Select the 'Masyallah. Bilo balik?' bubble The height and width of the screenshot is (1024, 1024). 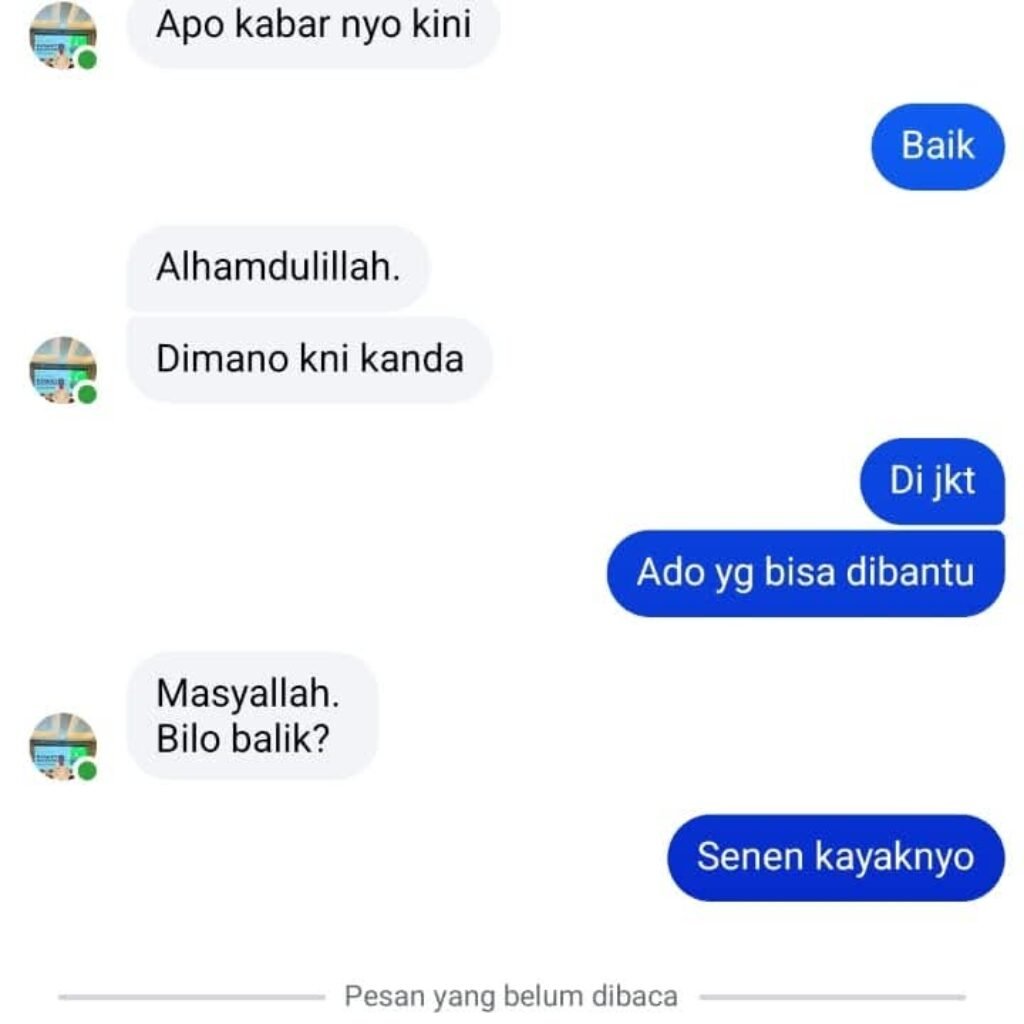(x=252, y=715)
